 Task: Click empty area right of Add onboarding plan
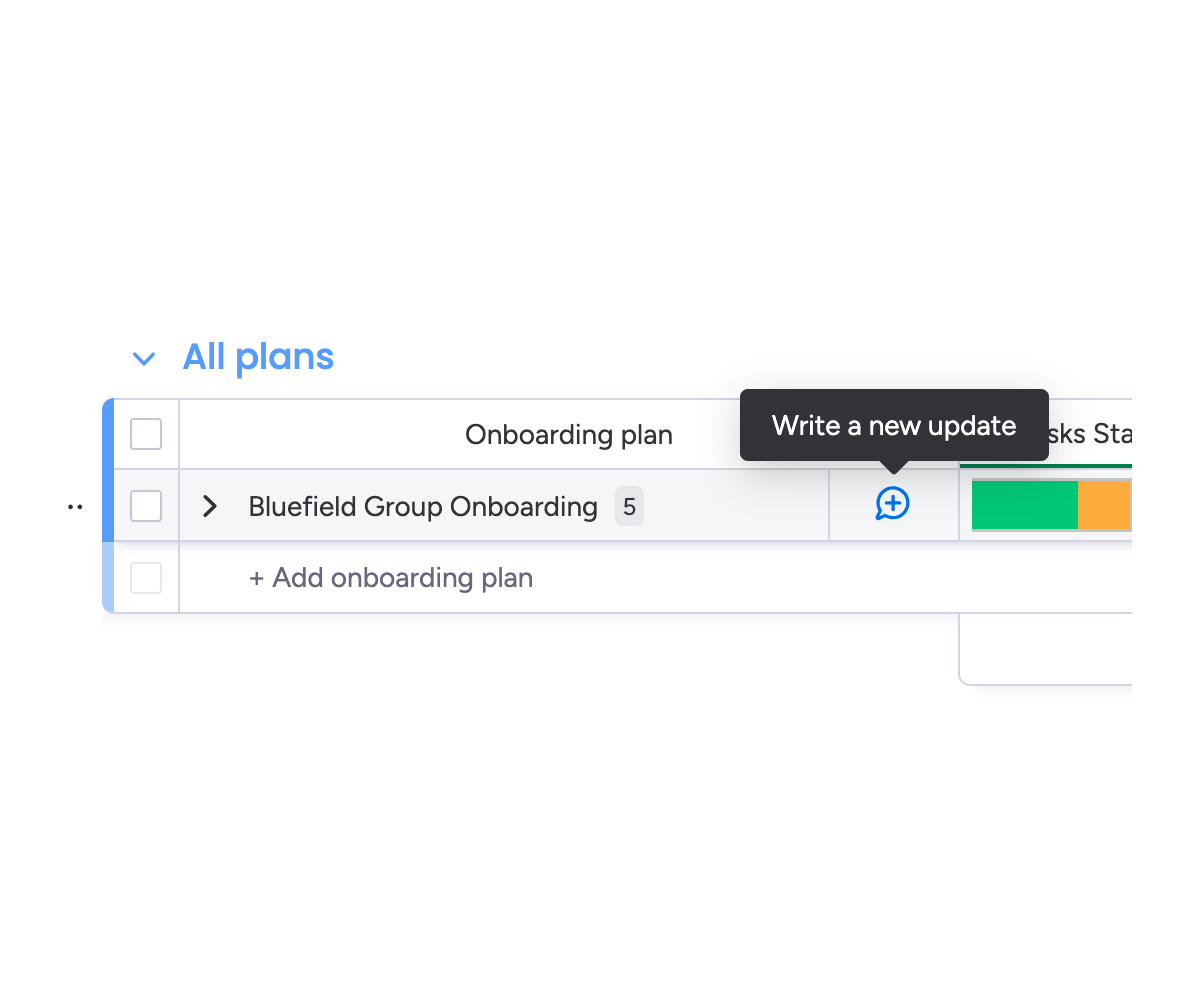800,578
